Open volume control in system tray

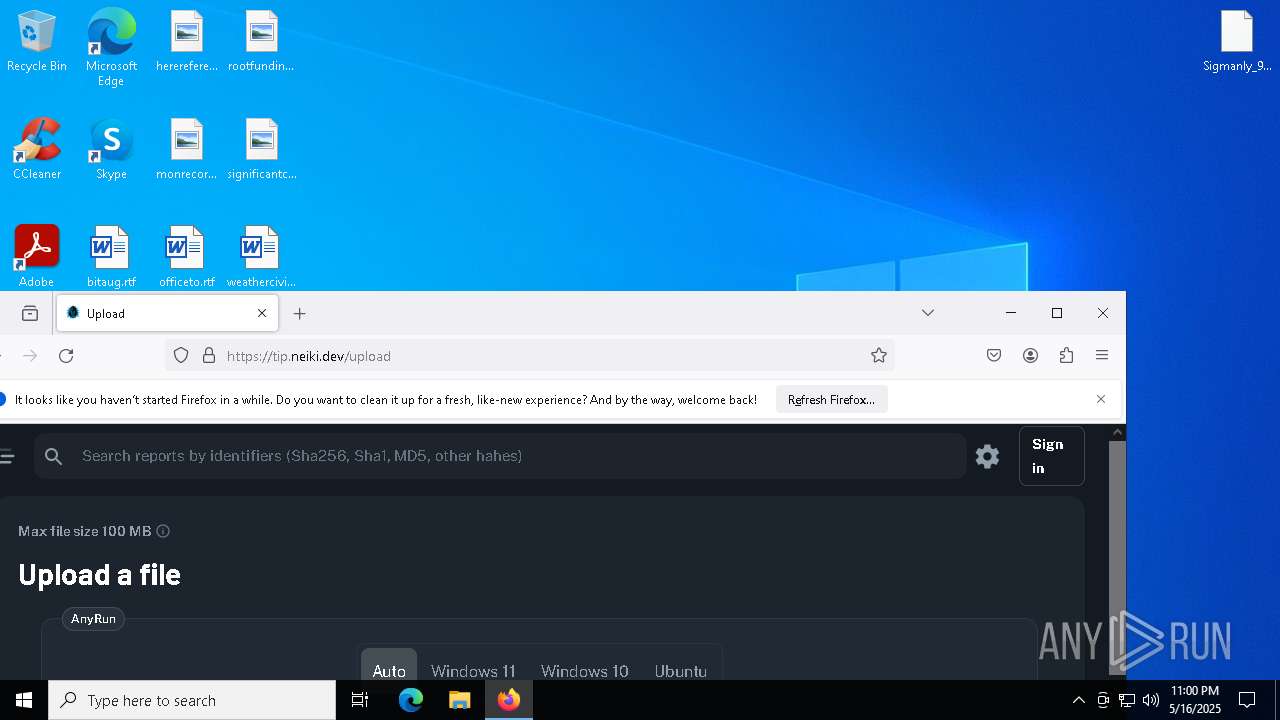point(1151,700)
